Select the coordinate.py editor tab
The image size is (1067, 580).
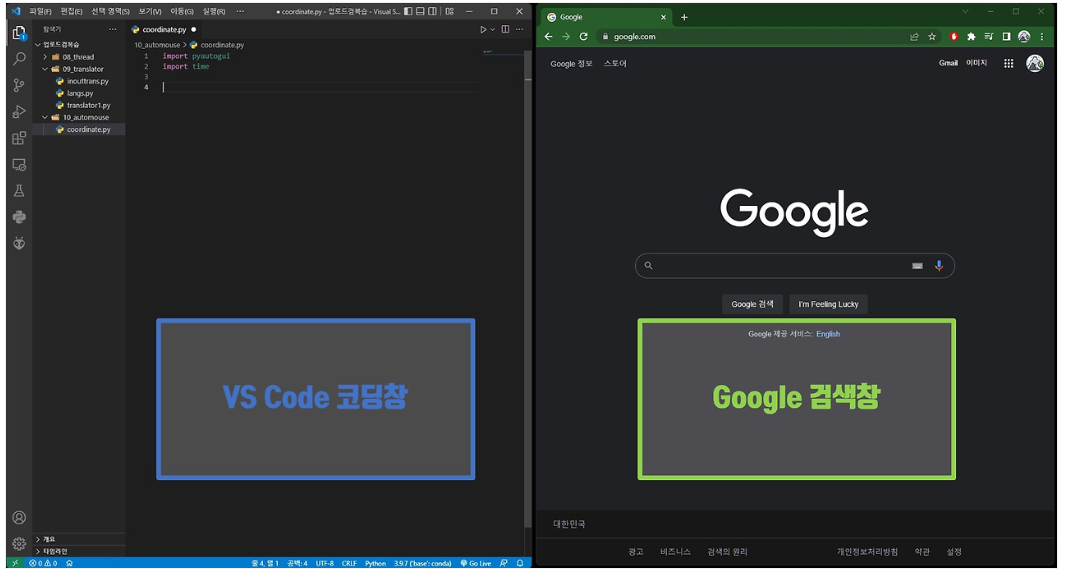164,30
